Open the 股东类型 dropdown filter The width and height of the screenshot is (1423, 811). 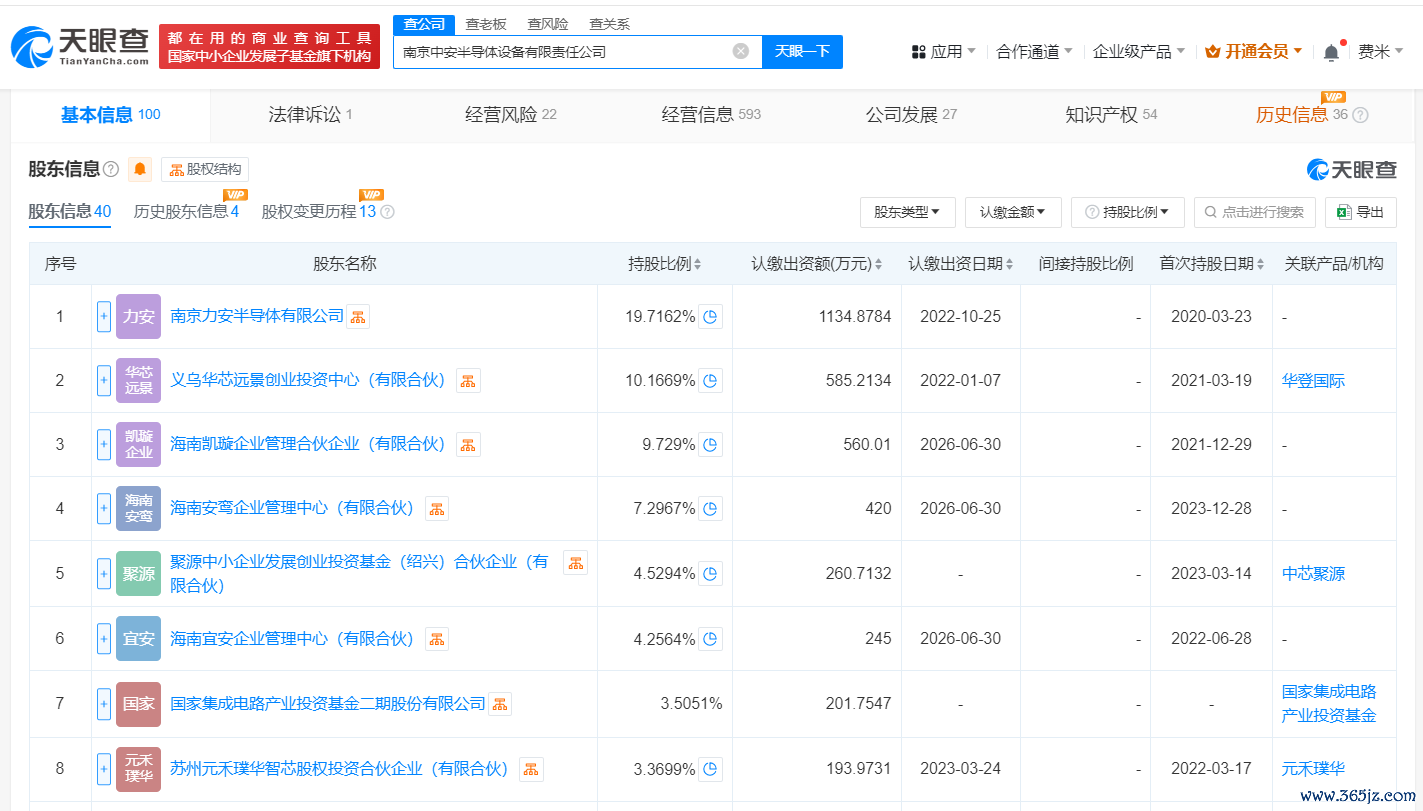907,212
